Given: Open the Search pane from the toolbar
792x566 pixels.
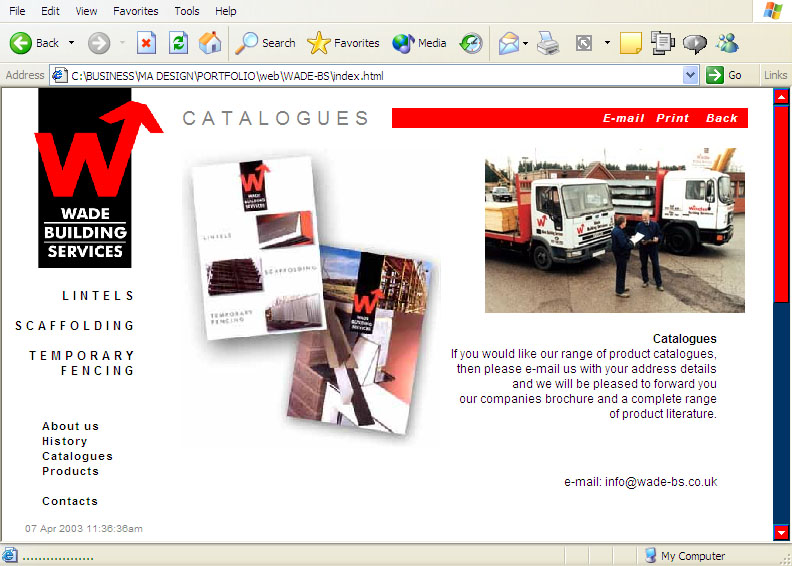Looking at the screenshot, I should (265, 43).
